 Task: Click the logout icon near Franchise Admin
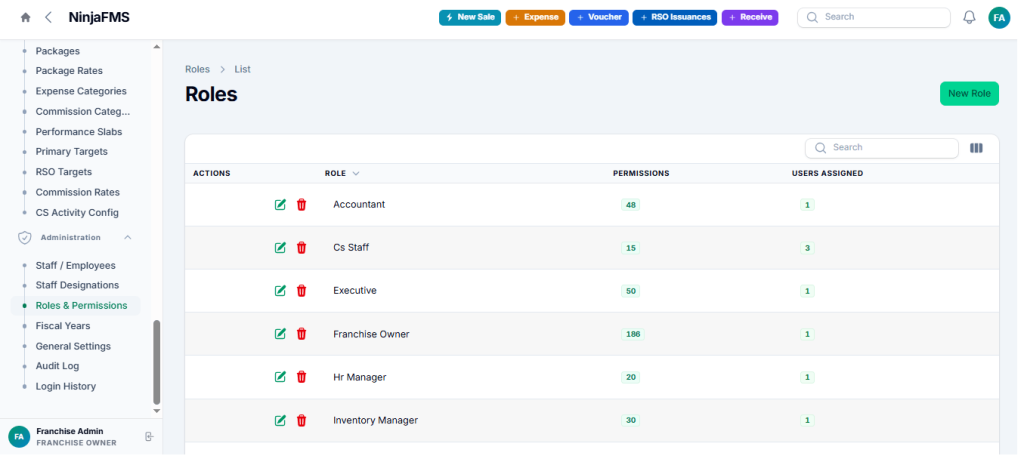(x=150, y=437)
